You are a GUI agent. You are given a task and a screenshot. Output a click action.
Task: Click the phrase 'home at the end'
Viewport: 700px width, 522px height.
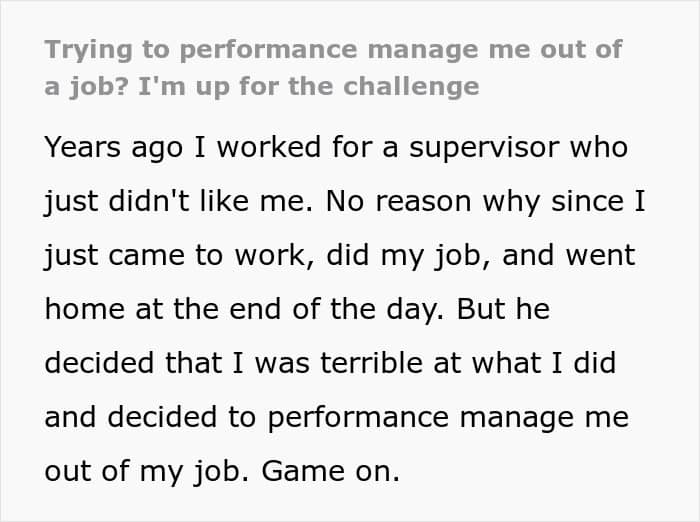(163, 309)
